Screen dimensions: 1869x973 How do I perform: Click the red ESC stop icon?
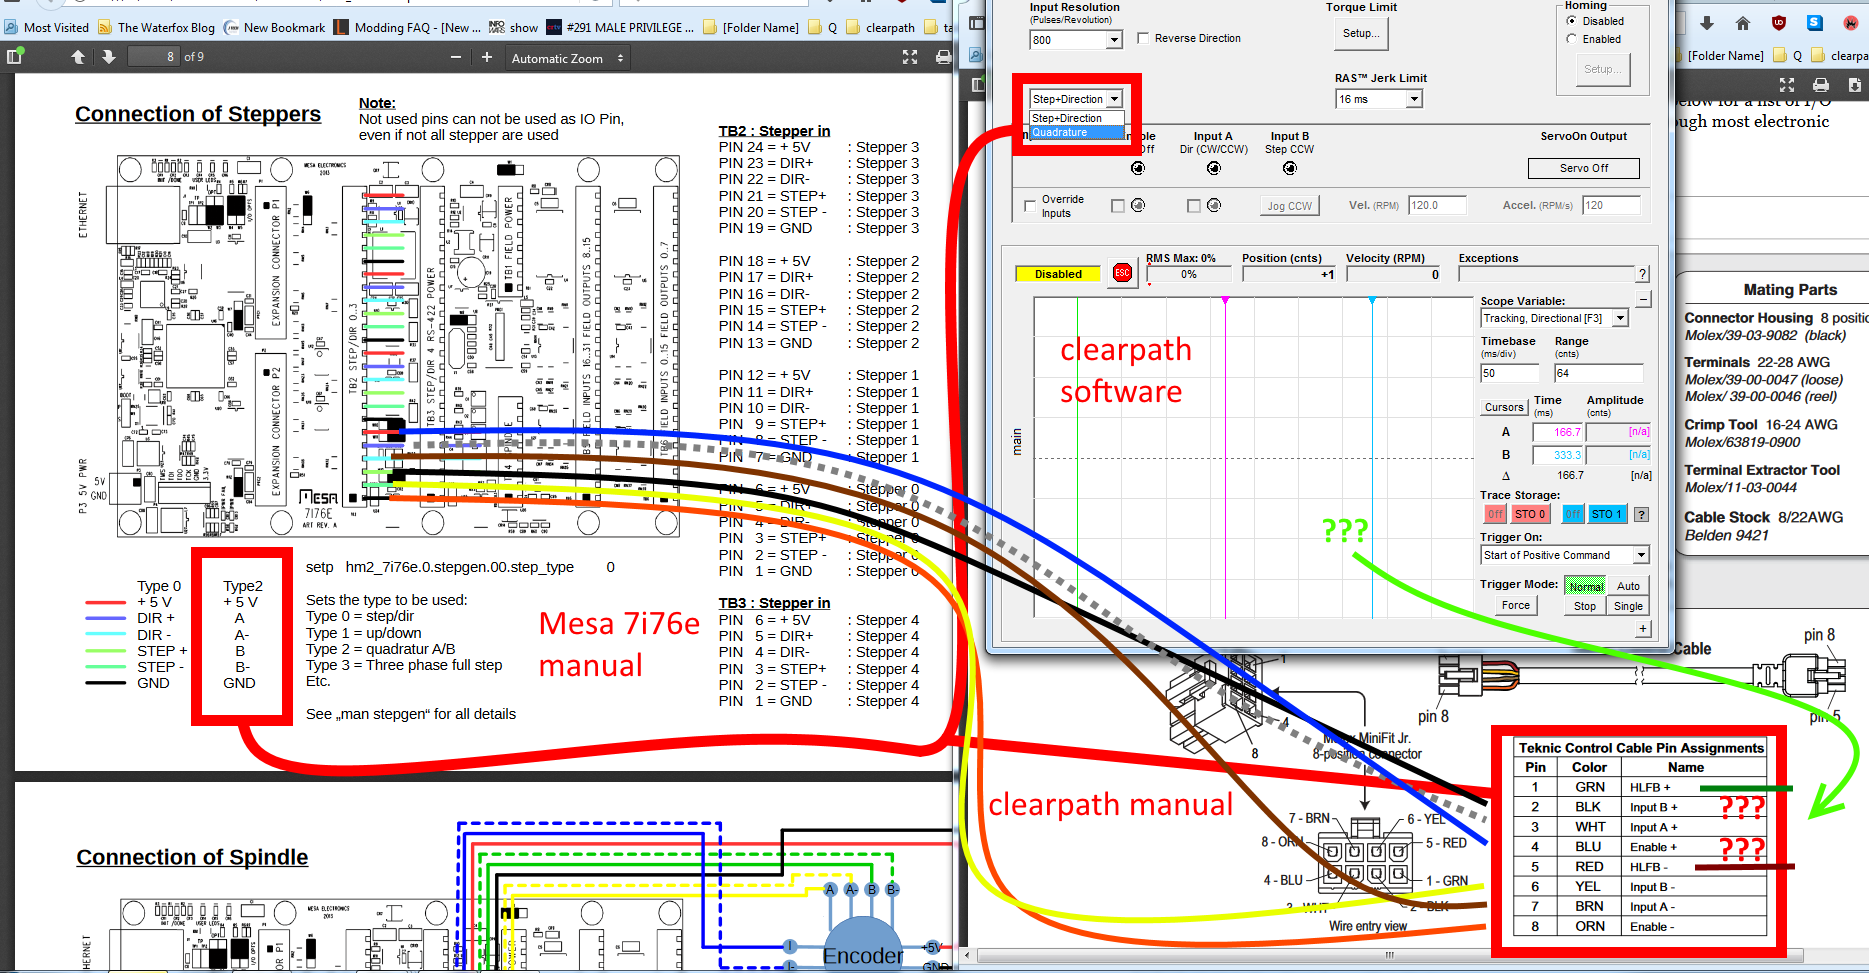click(1122, 272)
